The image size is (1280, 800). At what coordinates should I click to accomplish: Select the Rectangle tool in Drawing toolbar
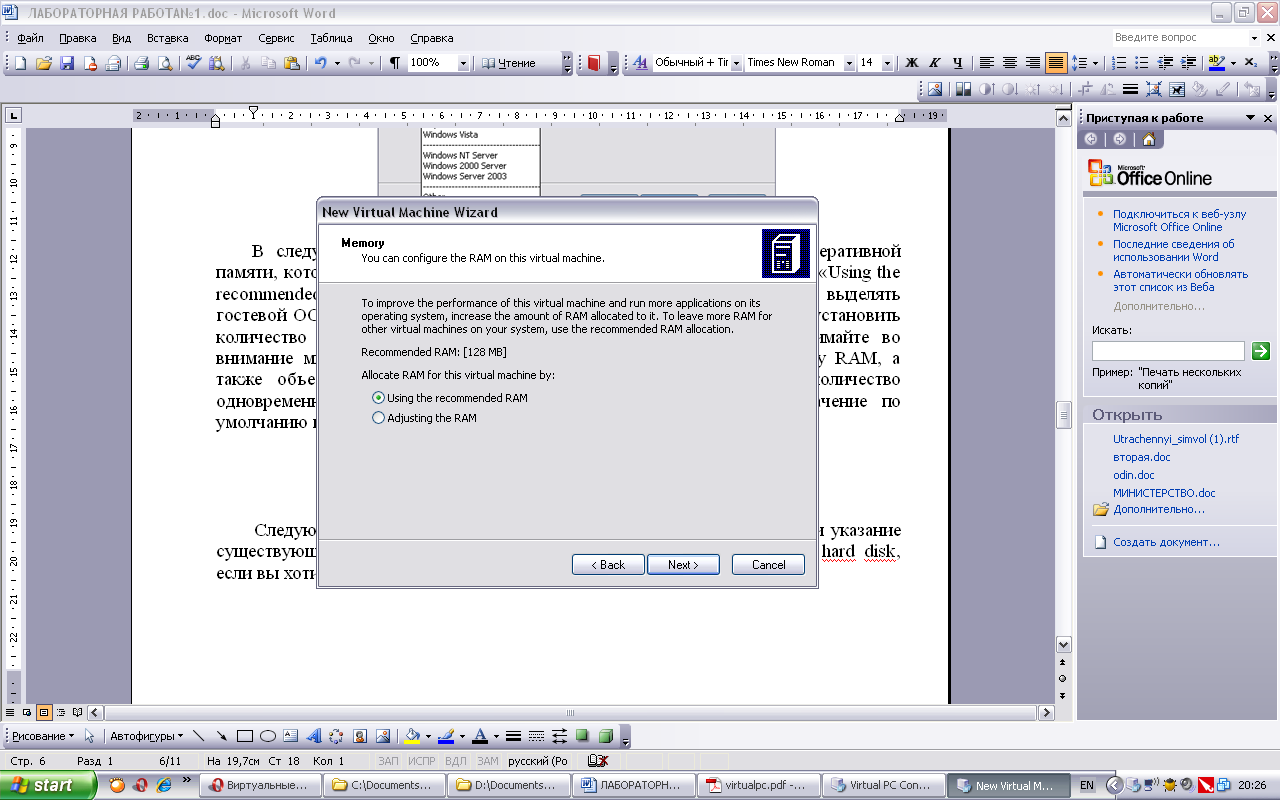pyautogui.click(x=245, y=736)
